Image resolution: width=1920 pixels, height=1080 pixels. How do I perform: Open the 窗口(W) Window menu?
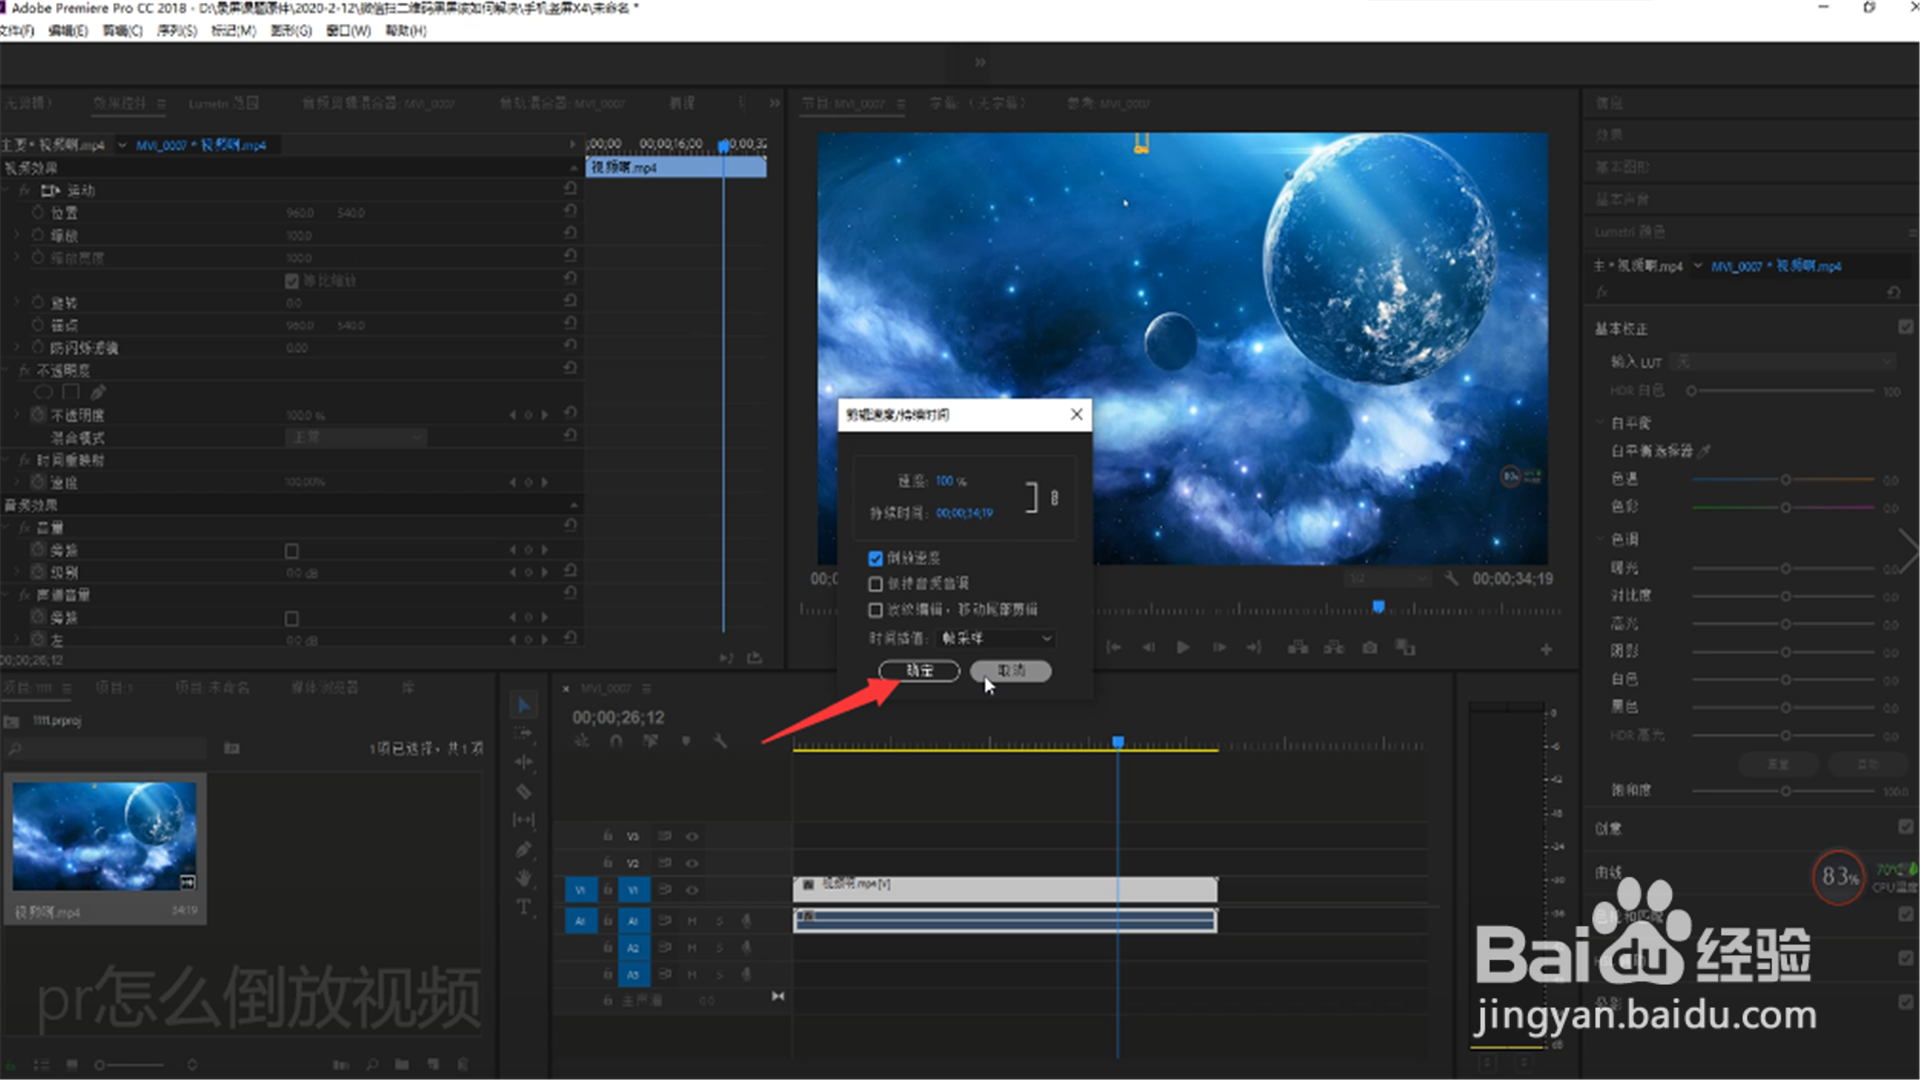348,31
